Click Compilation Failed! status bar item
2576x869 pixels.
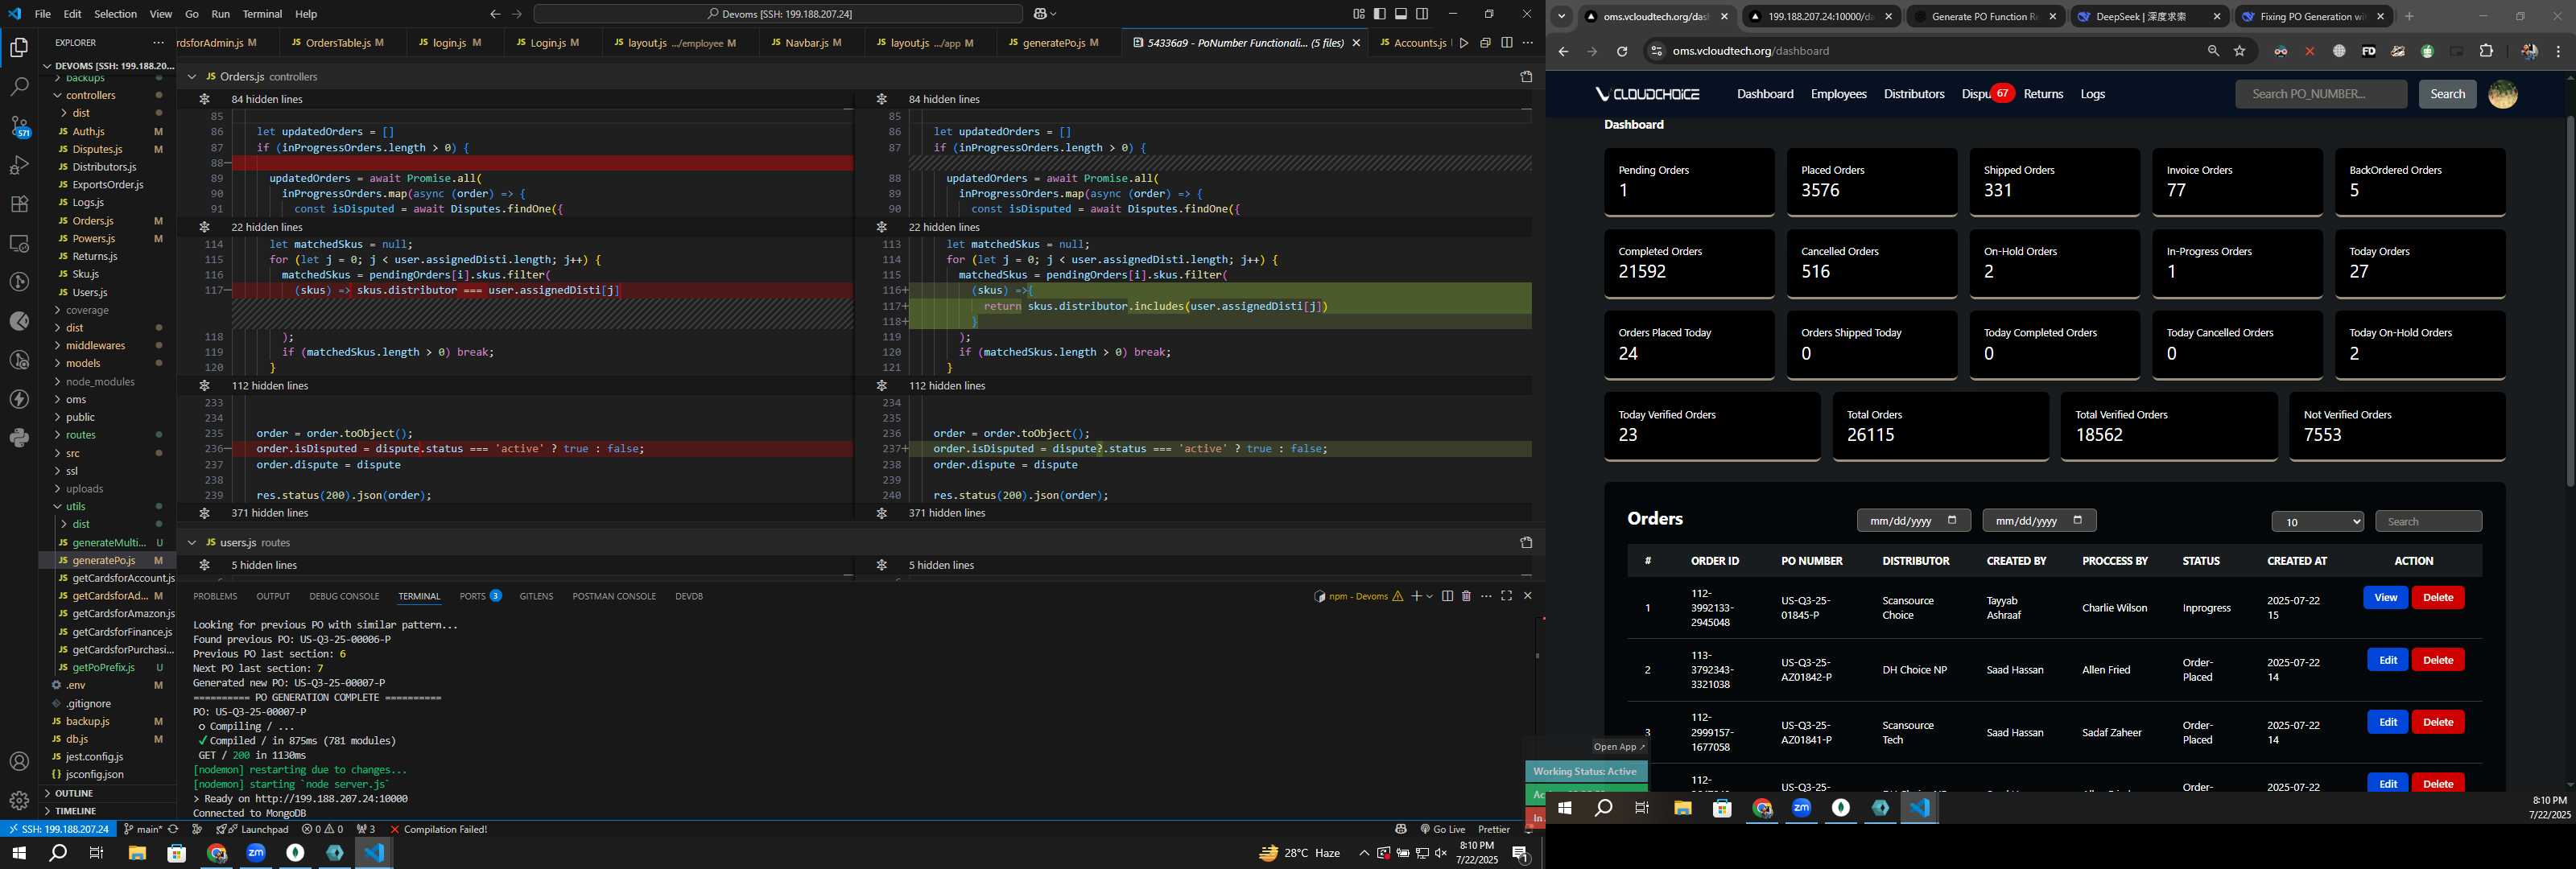click(438, 829)
